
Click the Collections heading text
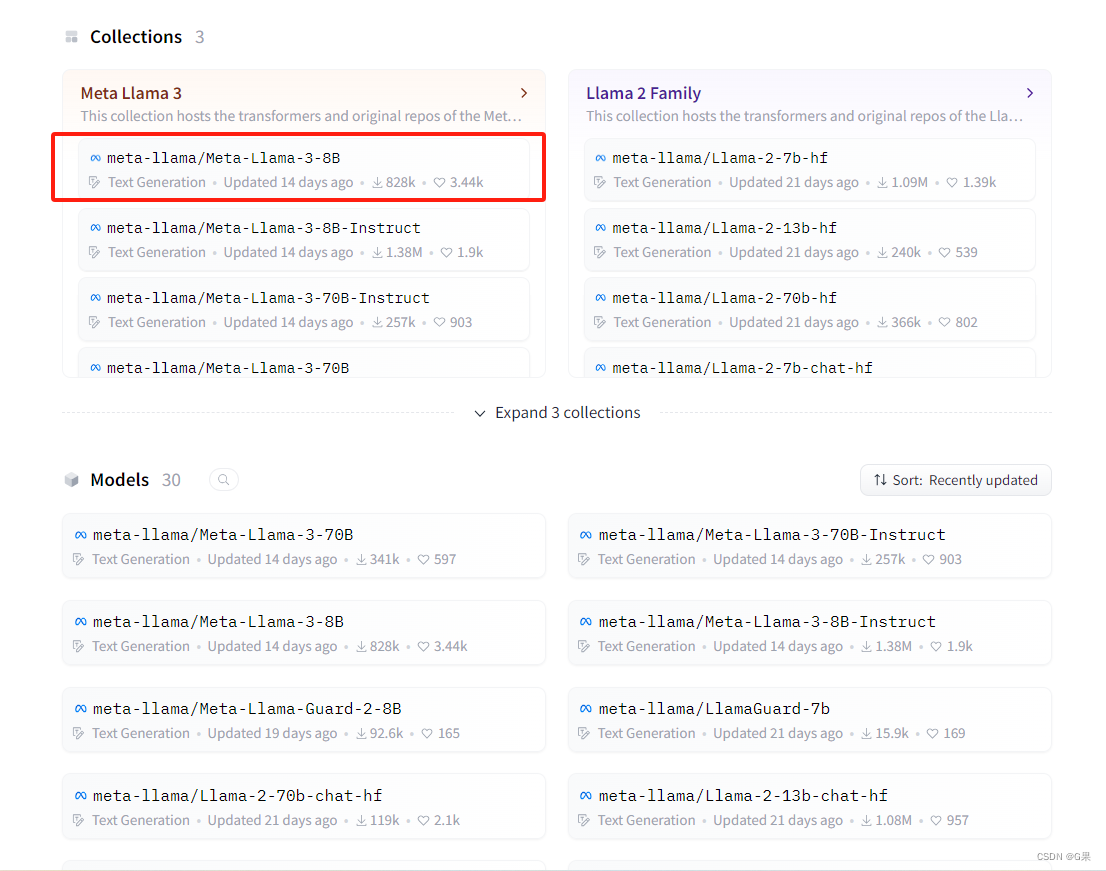pos(136,37)
